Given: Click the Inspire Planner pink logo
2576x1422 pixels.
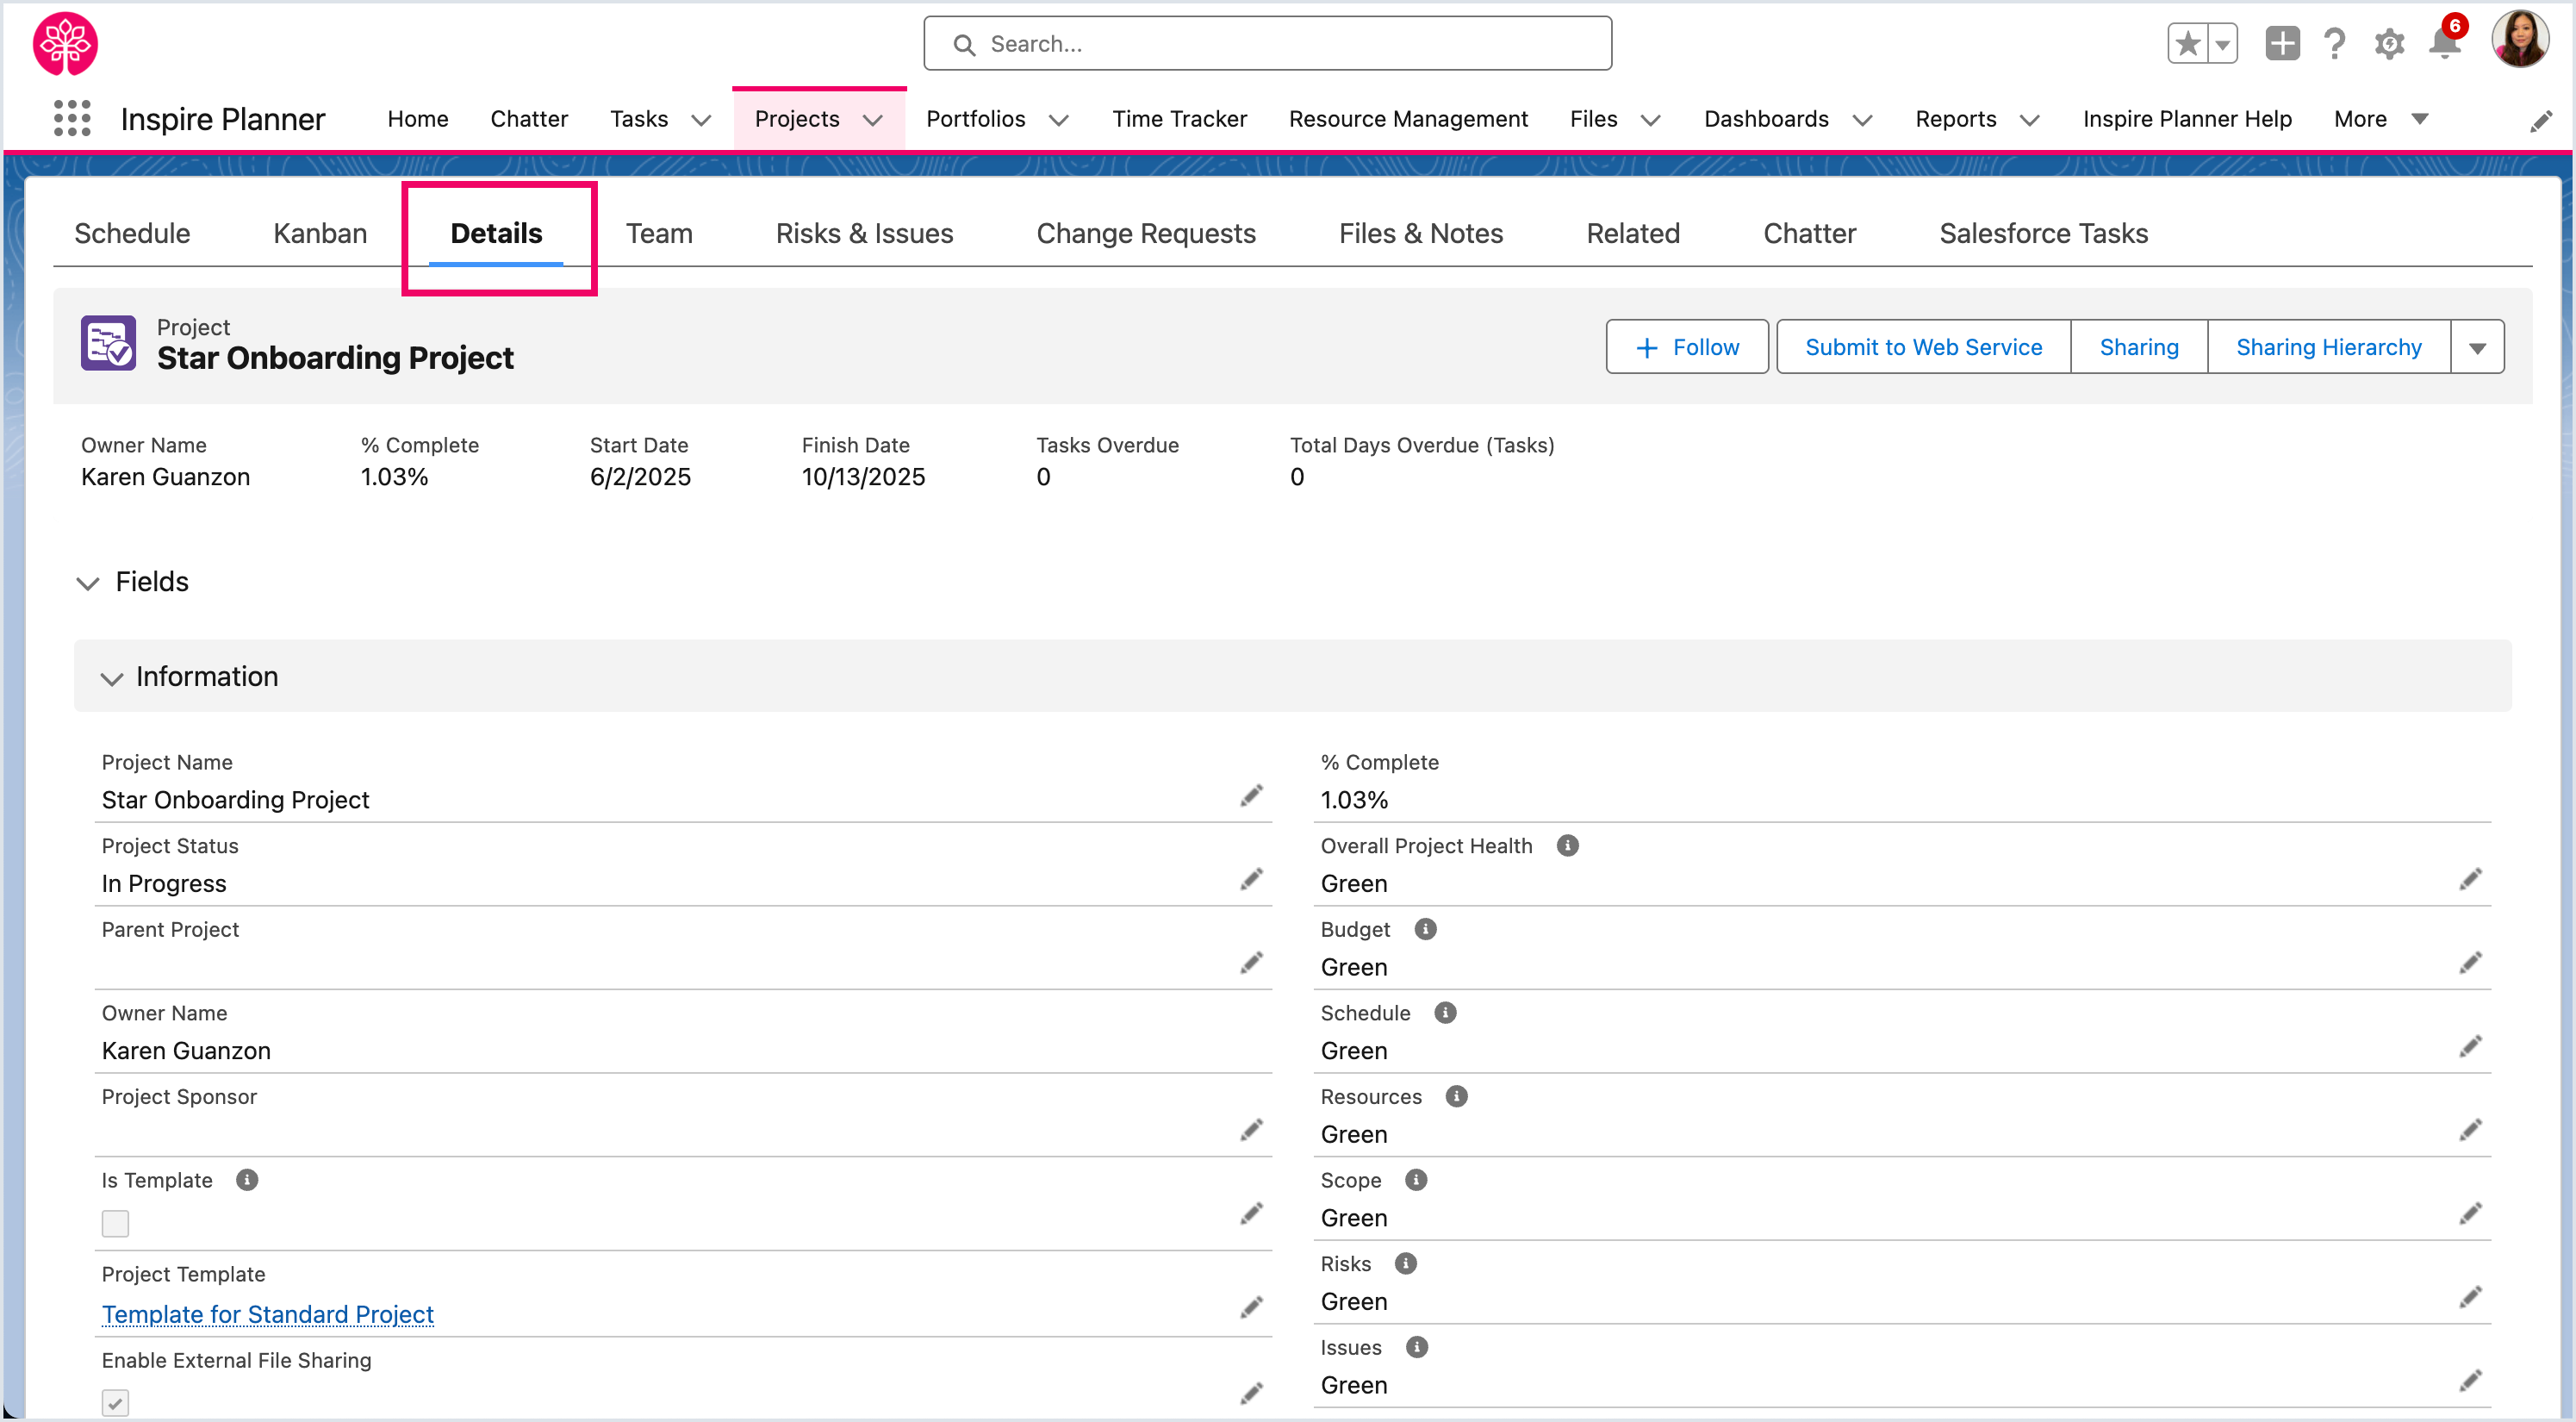Looking at the screenshot, I should (x=65, y=44).
